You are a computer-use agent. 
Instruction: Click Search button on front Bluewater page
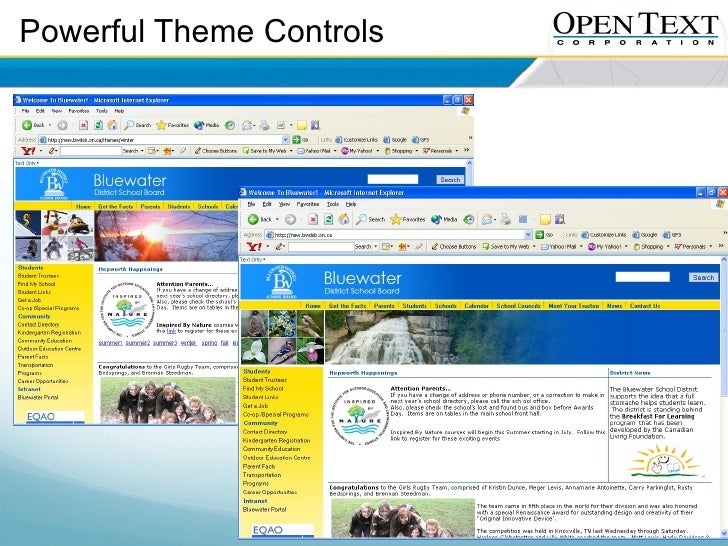[x=703, y=277]
